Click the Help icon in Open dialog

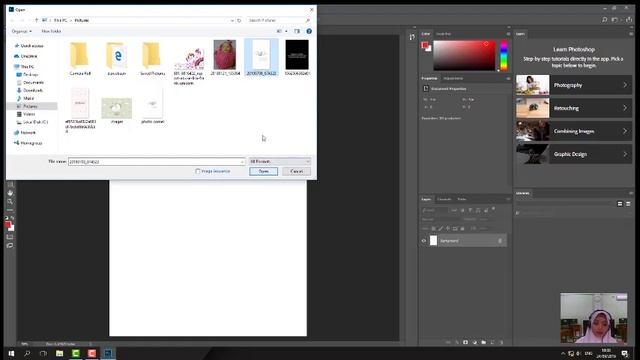309,31
